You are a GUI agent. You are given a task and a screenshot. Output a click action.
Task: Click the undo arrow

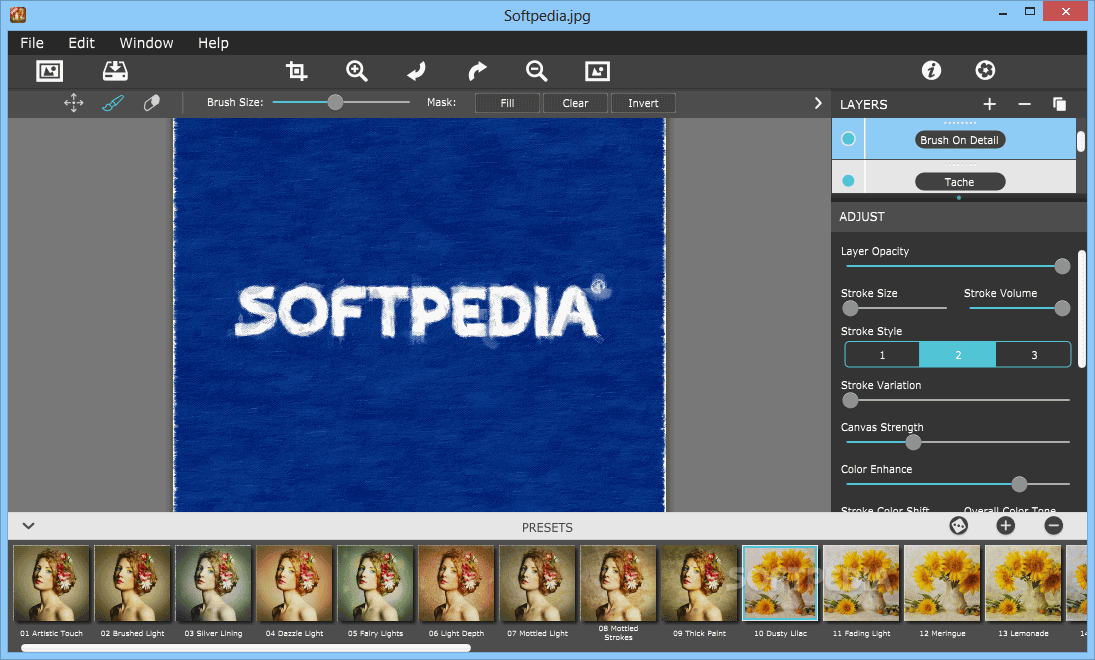click(417, 71)
